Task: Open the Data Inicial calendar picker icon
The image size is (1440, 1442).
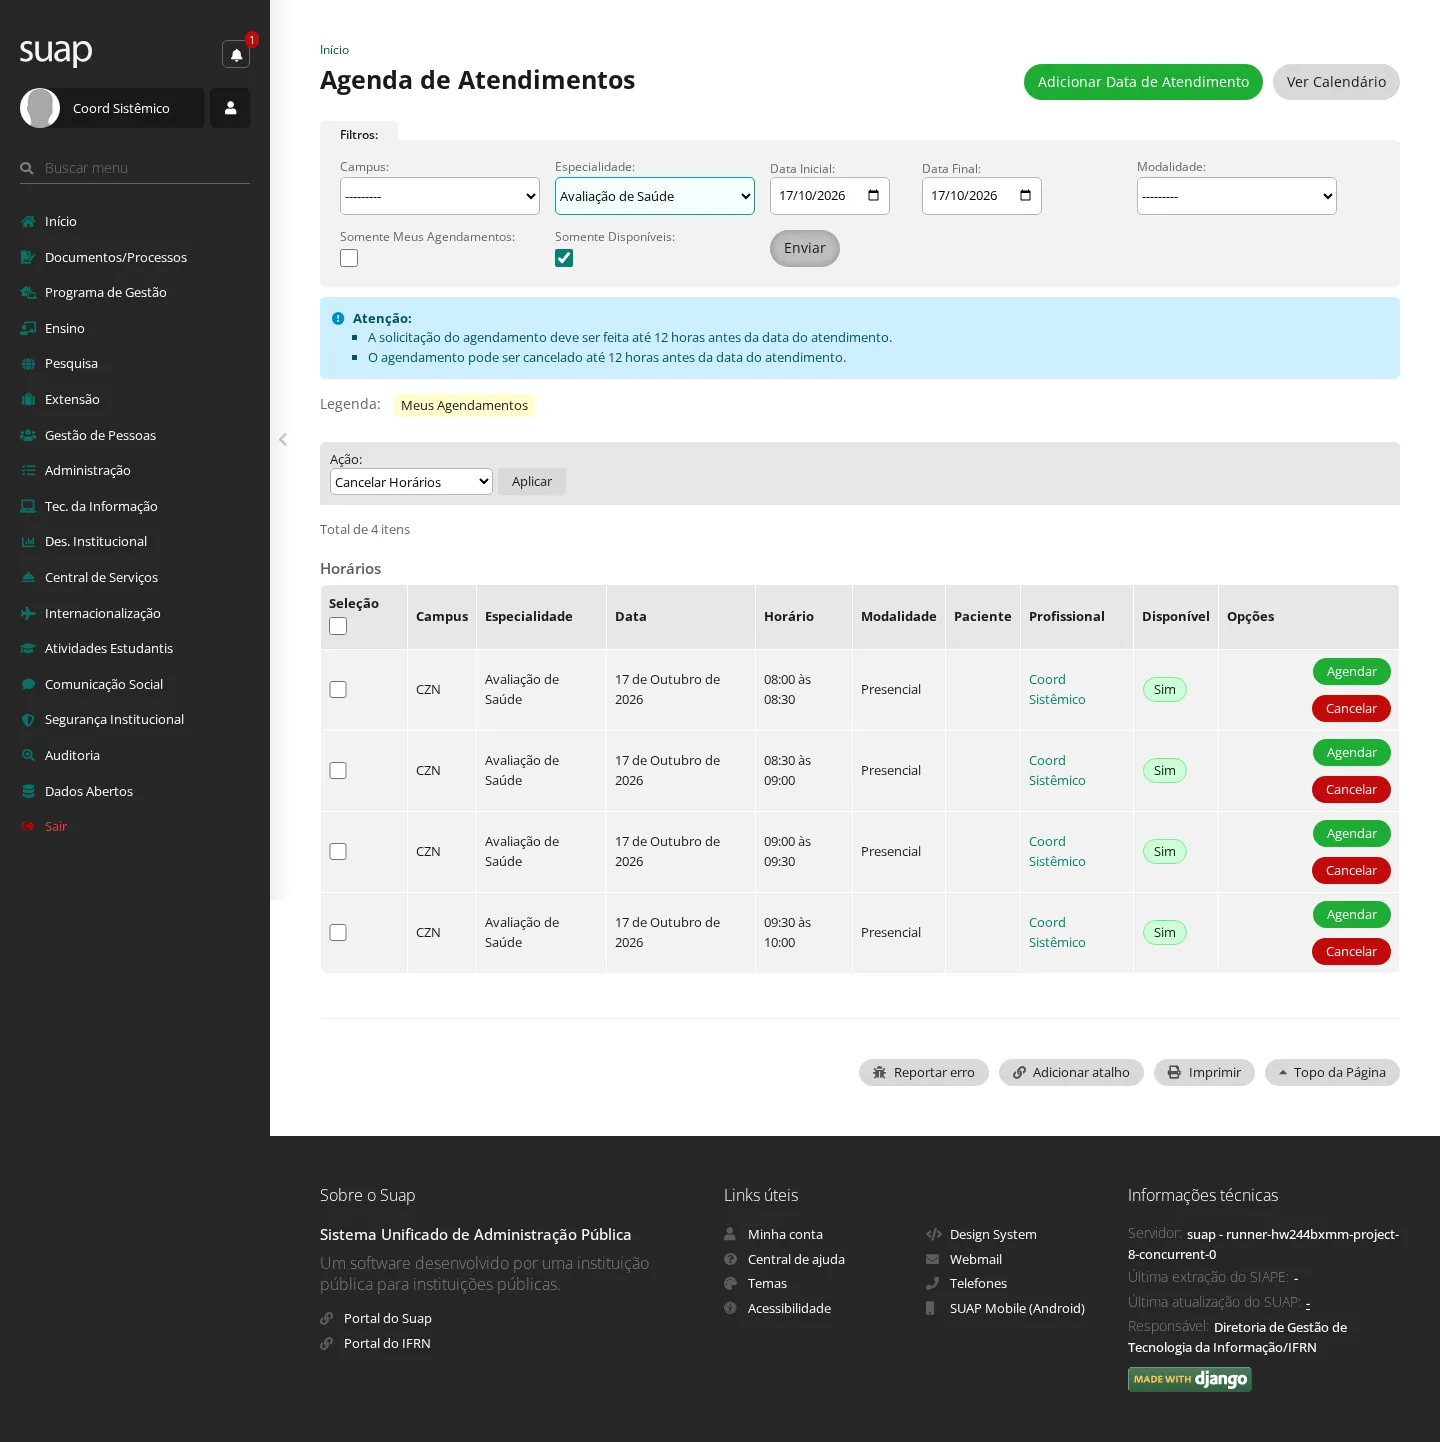Action: point(873,196)
